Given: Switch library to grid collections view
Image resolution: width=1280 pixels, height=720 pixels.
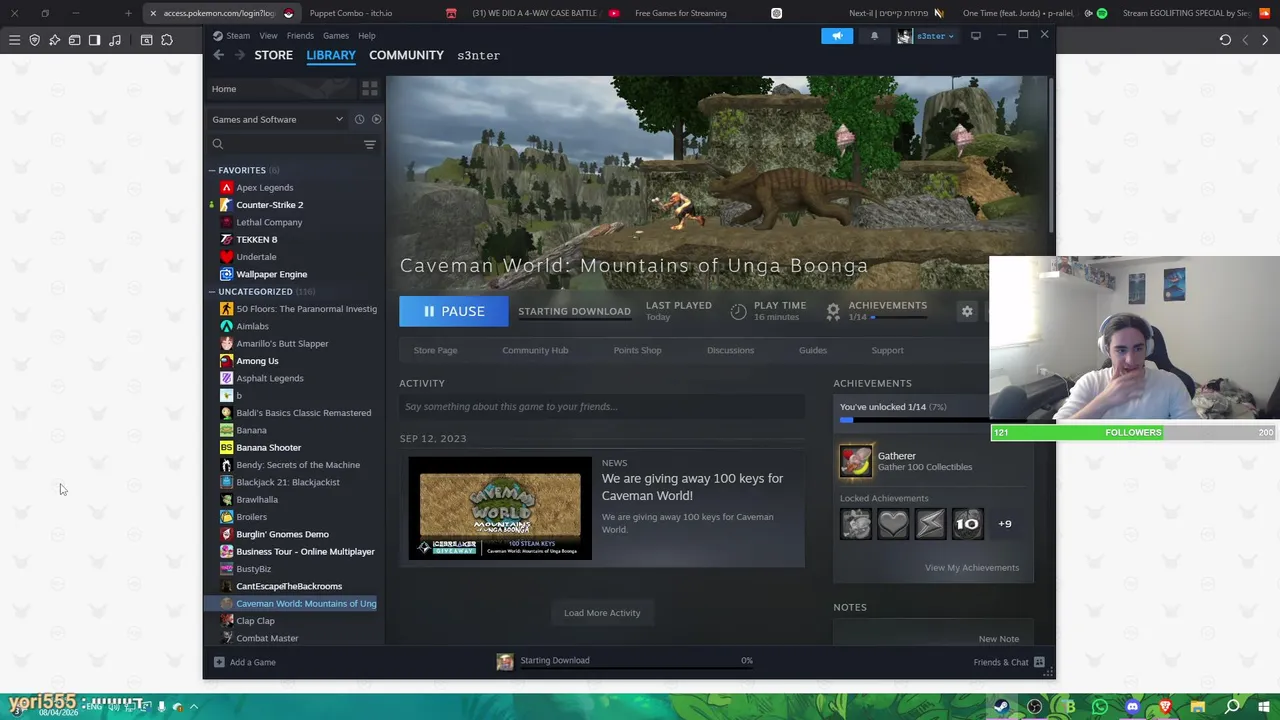Looking at the screenshot, I should (369, 89).
